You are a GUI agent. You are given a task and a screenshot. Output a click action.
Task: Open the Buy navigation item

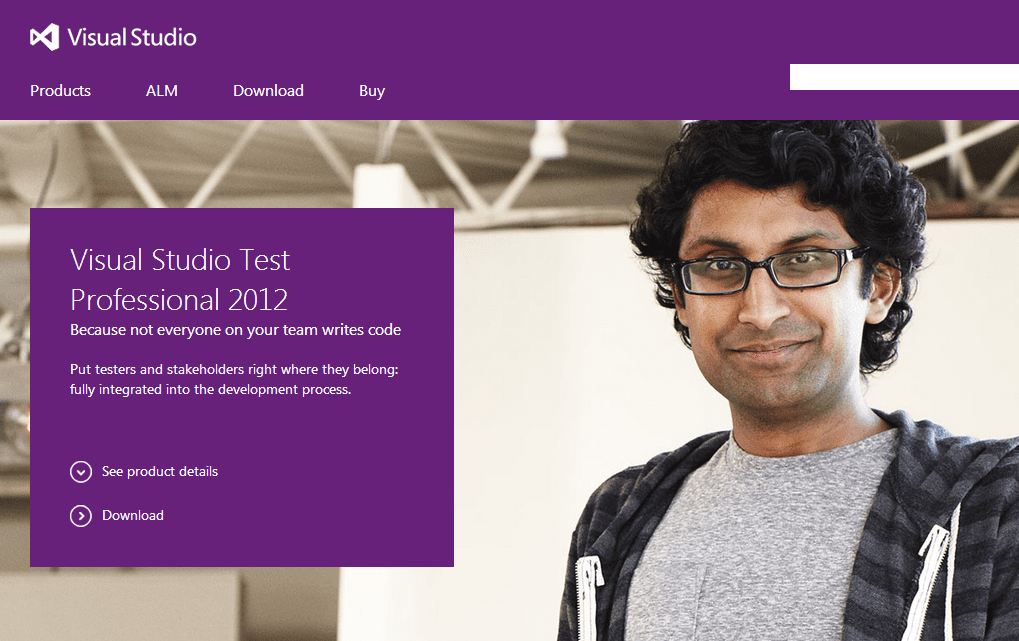[x=372, y=91]
